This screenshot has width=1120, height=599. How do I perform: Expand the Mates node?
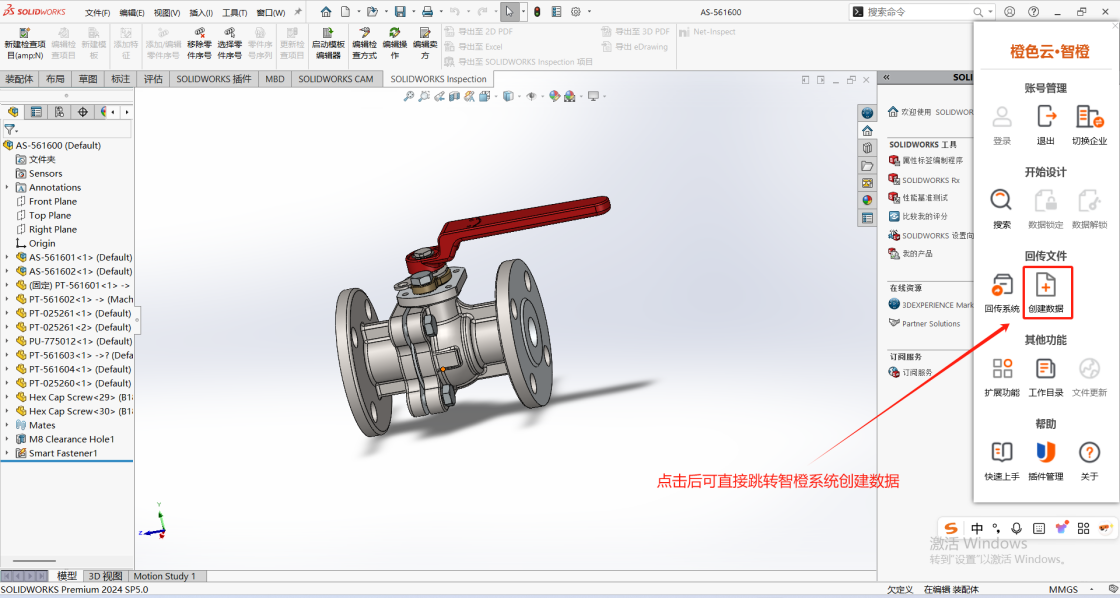click(x=6, y=425)
